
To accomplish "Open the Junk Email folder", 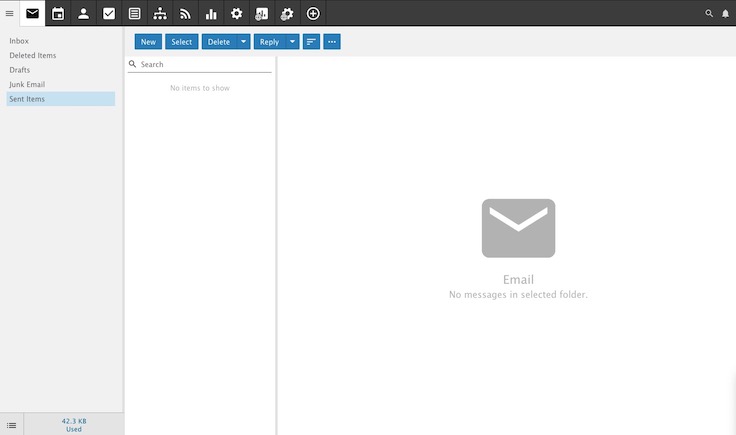I will (27, 84).
